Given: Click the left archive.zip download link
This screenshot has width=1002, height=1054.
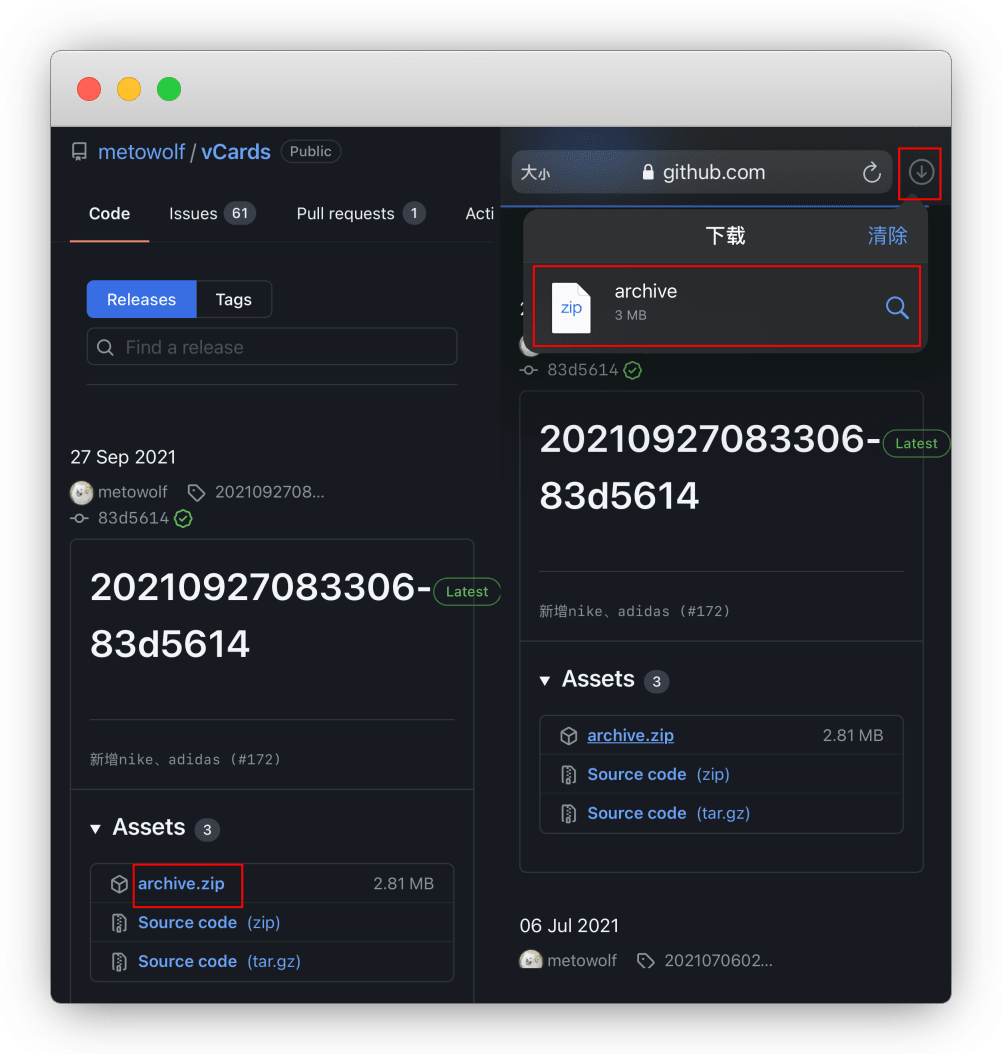Looking at the screenshot, I should (181, 884).
